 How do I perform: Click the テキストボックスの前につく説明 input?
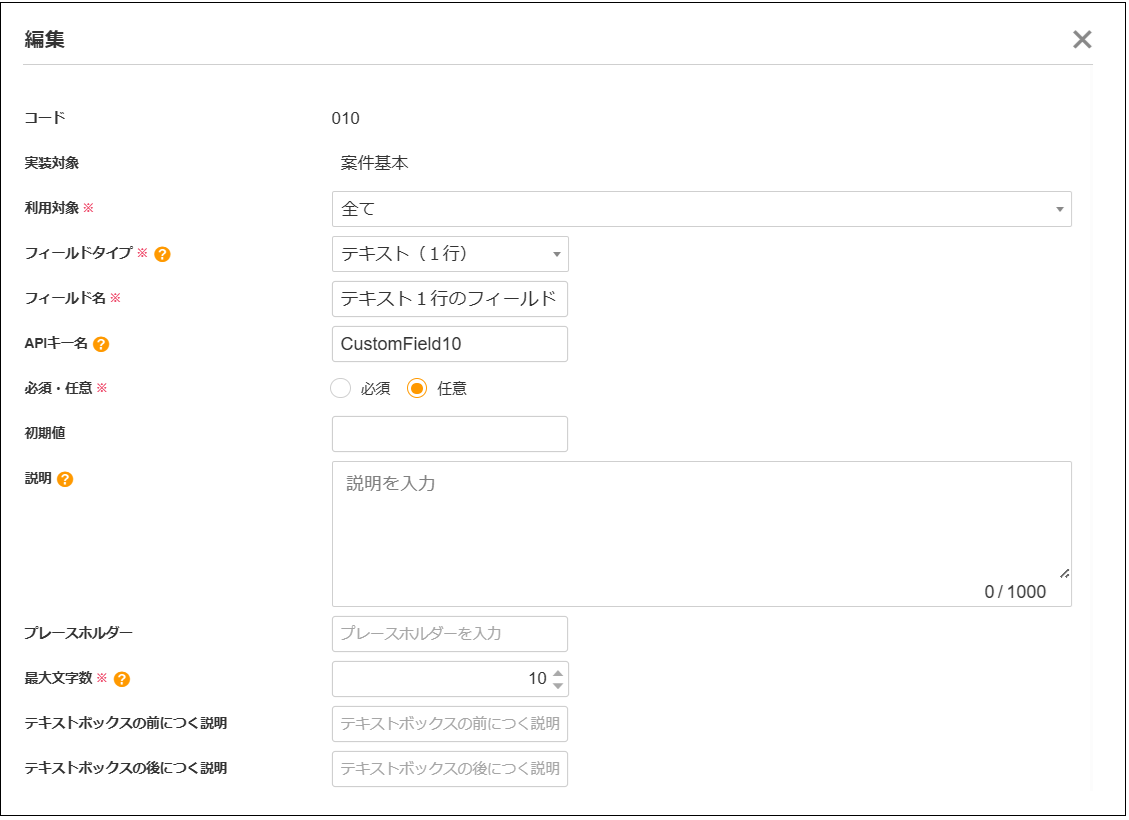[450, 724]
